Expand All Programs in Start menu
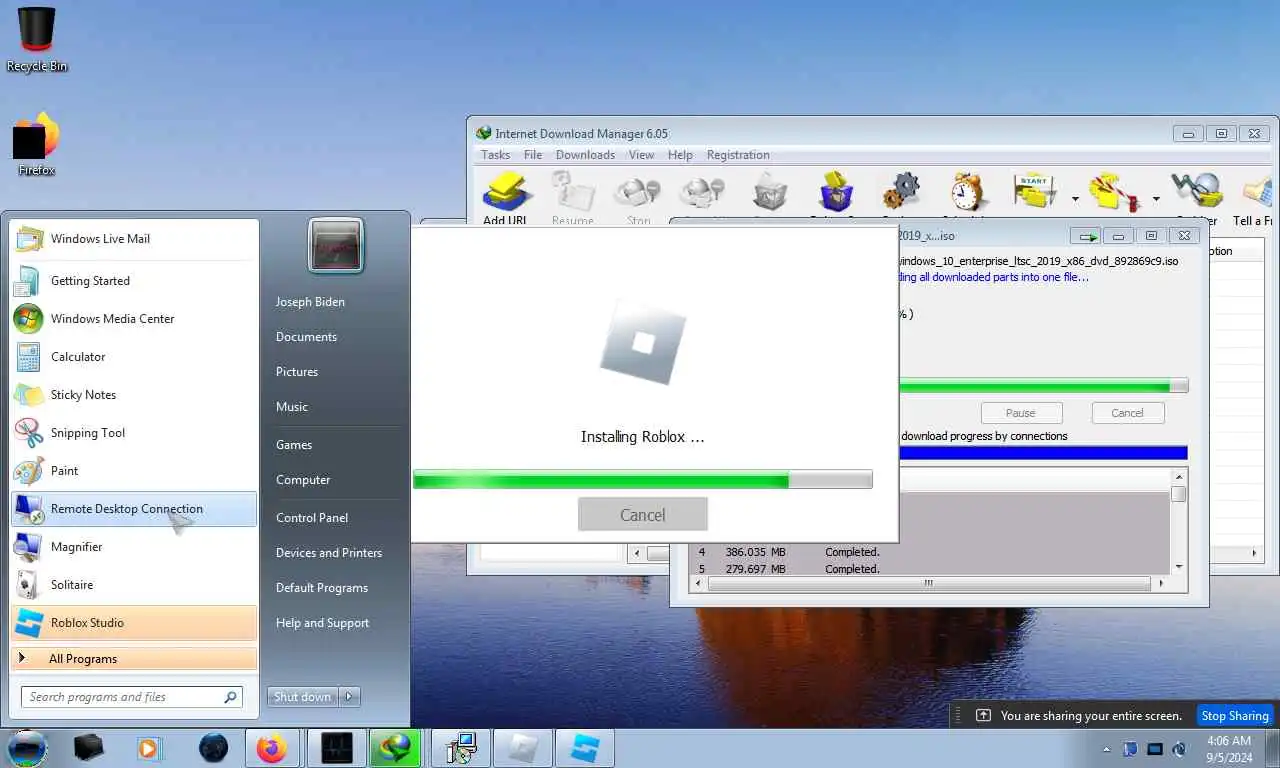Viewport: 1280px width, 768px height. (x=133, y=659)
